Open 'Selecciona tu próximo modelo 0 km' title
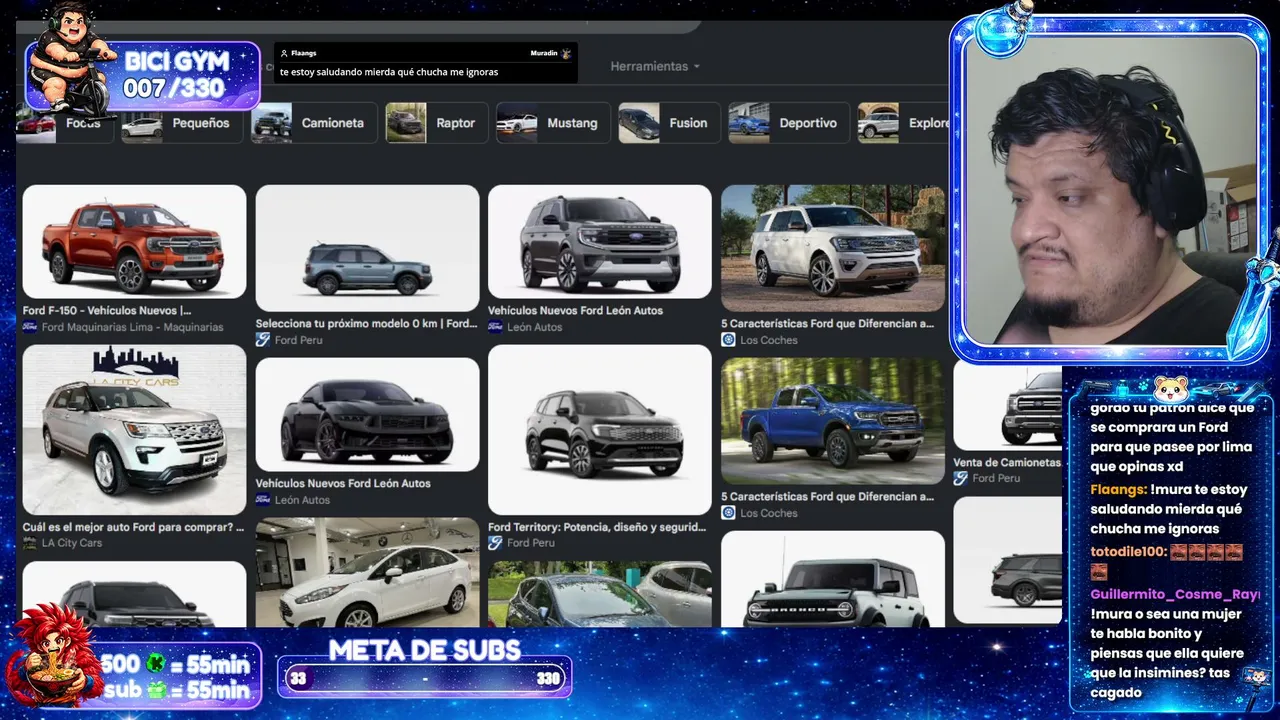 [366, 324]
